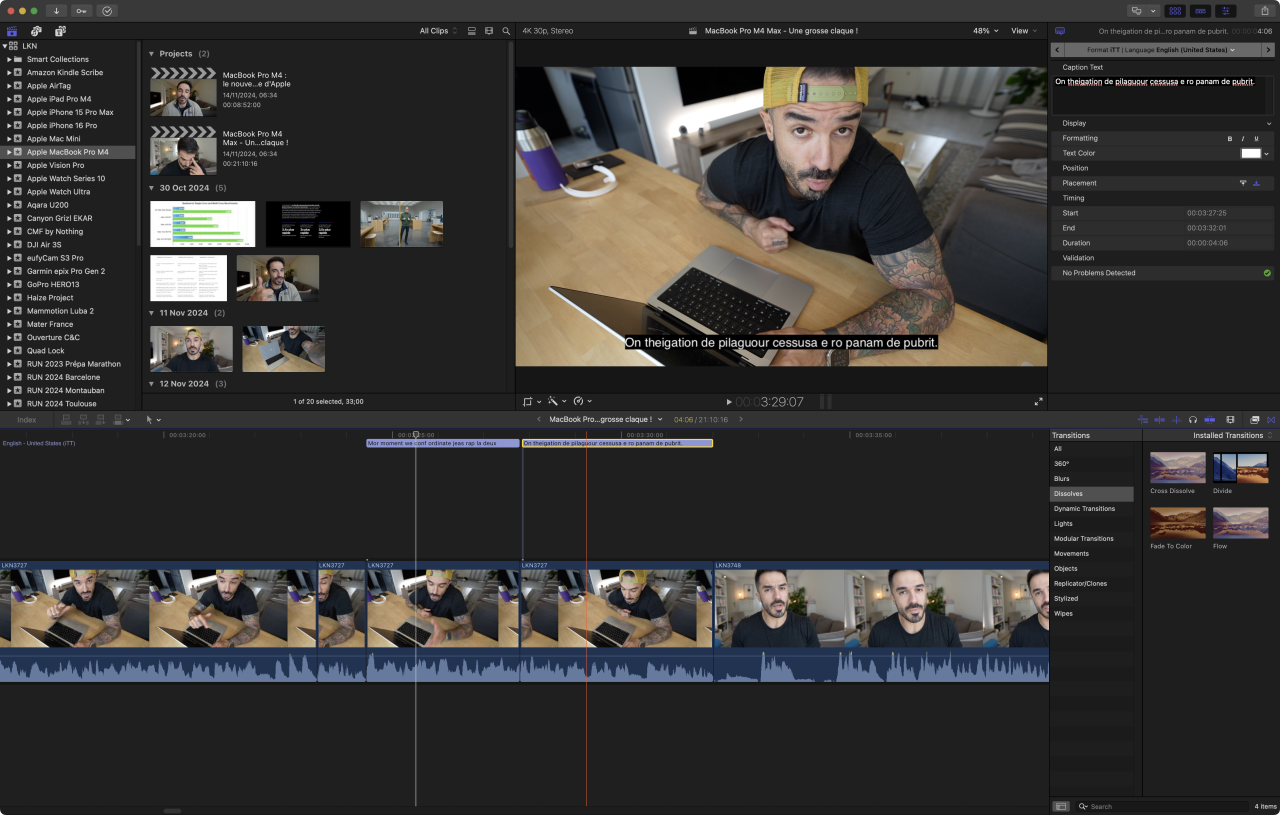Select the Apple MacBook Pro M4 event
The image size is (1280, 815).
point(68,152)
